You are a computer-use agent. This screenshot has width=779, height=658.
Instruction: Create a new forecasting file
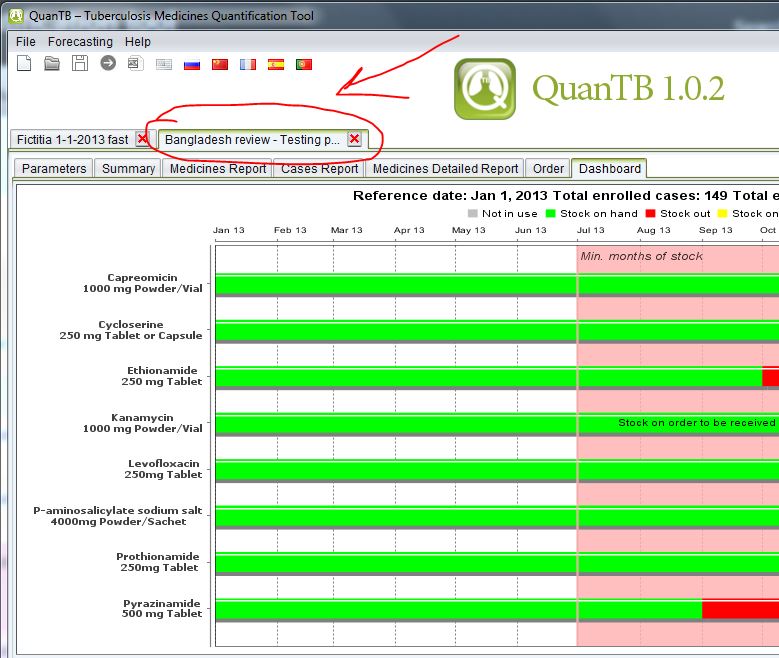pyautogui.click(x=24, y=64)
